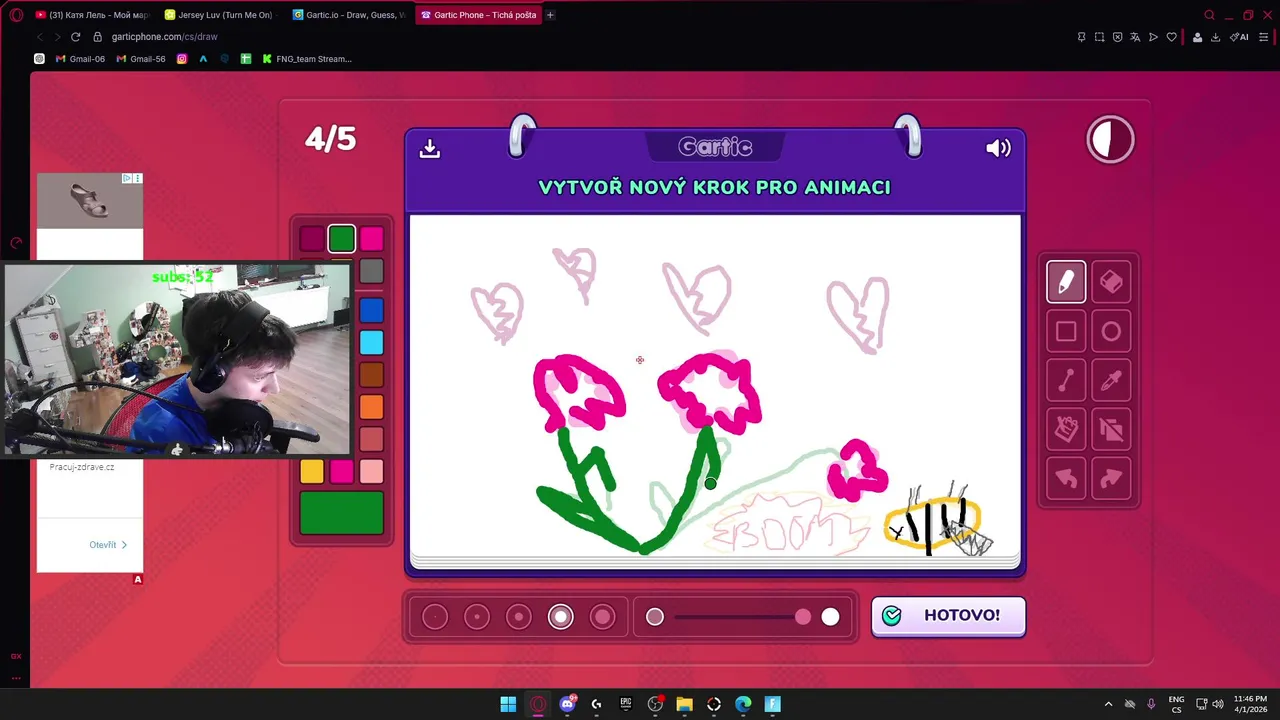Open Microsoft Edge from taskbar
Screen dimensions: 1280x720
pyautogui.click(x=743, y=704)
